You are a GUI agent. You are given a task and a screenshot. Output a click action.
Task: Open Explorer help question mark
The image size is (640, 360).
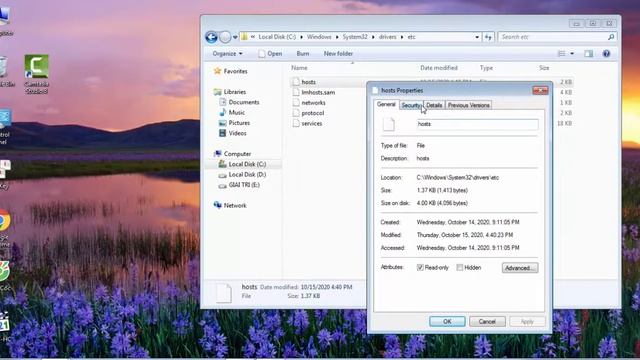pyautogui.click(x=606, y=54)
